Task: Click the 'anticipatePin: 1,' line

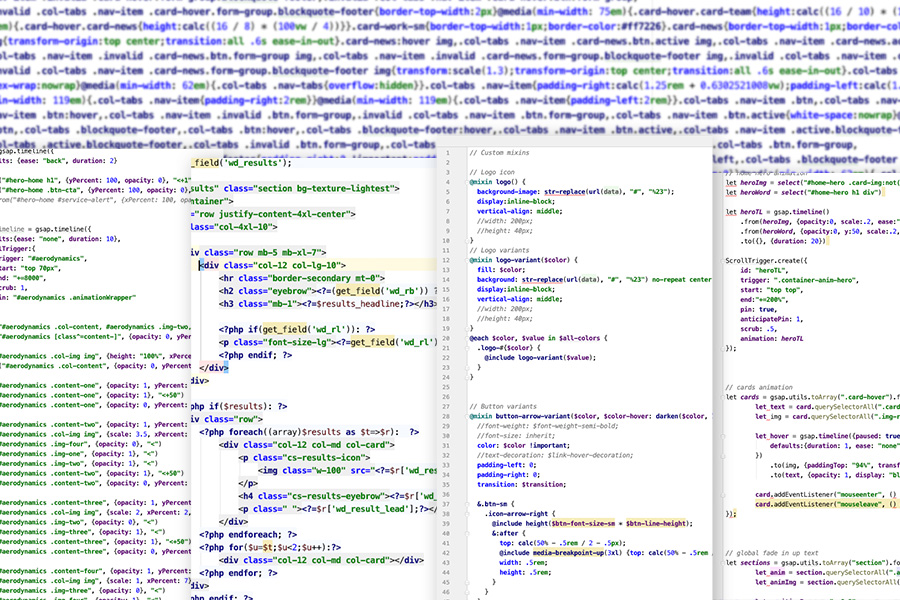Action: (x=771, y=319)
